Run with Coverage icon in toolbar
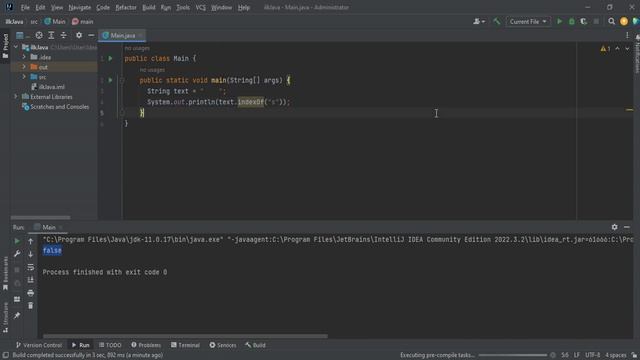The image size is (640, 360). [584, 22]
